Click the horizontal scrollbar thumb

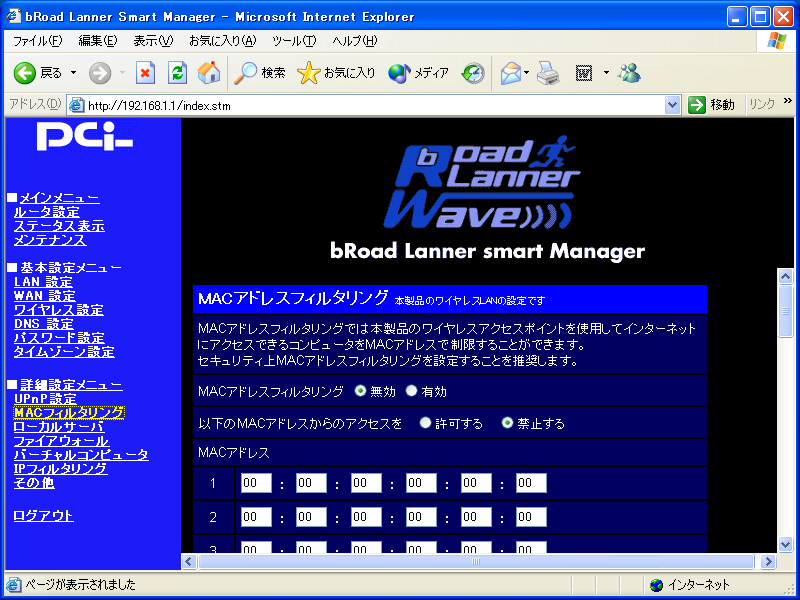(476, 562)
